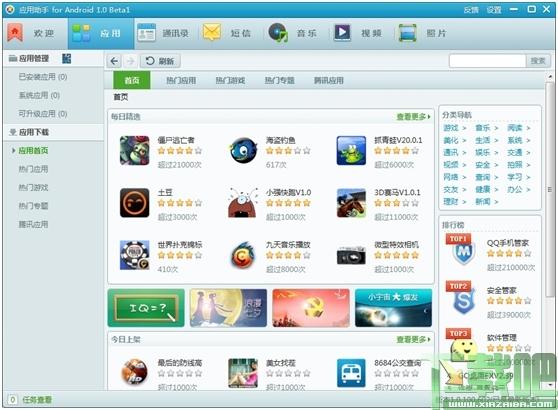
Task: Click 查看更多 link in 每日精选 section
Action: [x=413, y=117]
